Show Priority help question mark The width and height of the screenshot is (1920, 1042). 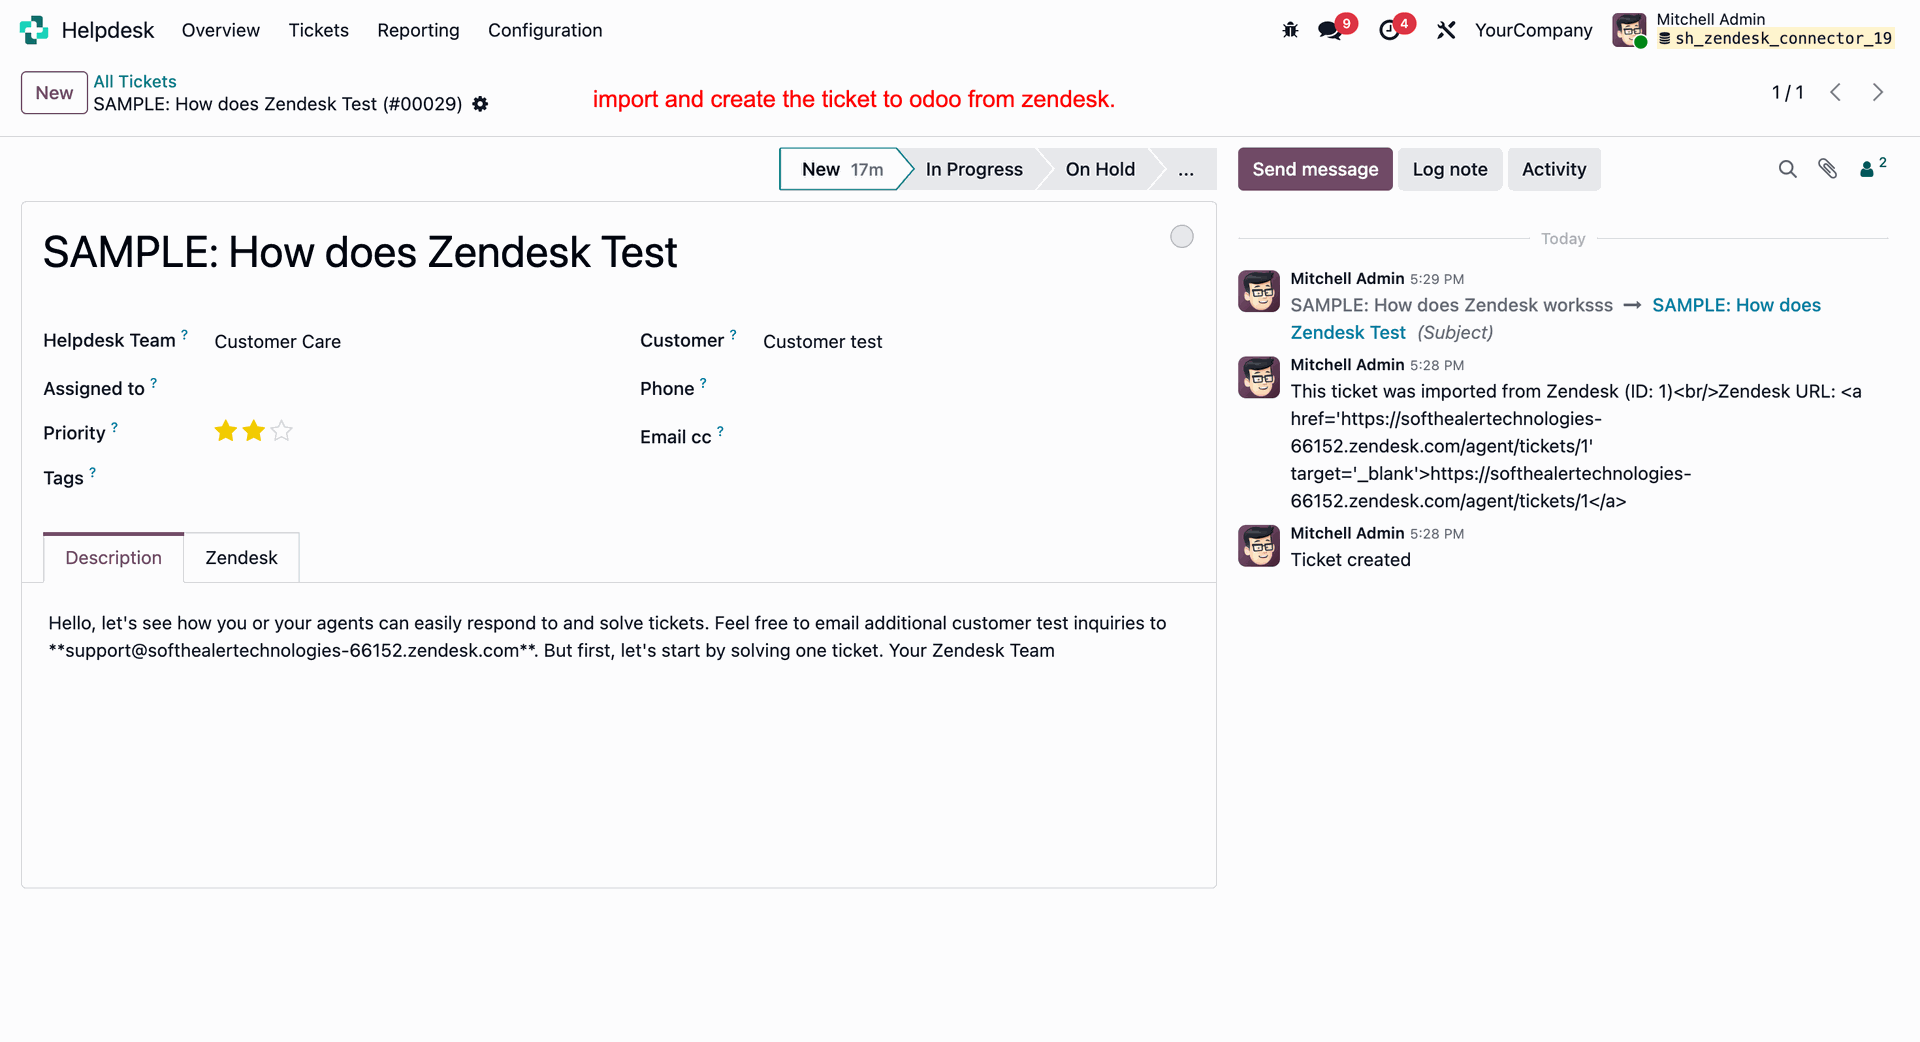114,427
